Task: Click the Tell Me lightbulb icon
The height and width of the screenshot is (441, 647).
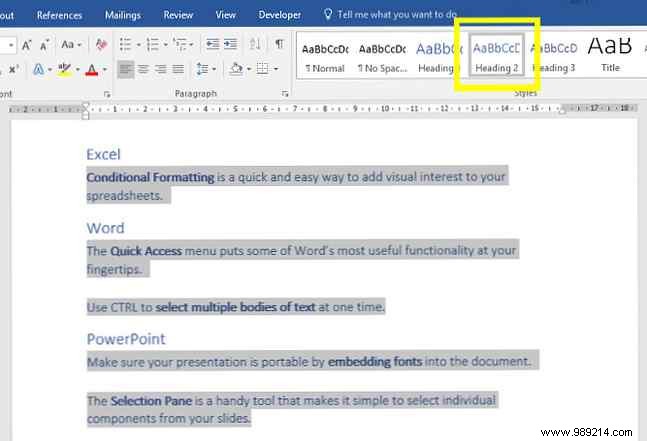Action: 328,14
